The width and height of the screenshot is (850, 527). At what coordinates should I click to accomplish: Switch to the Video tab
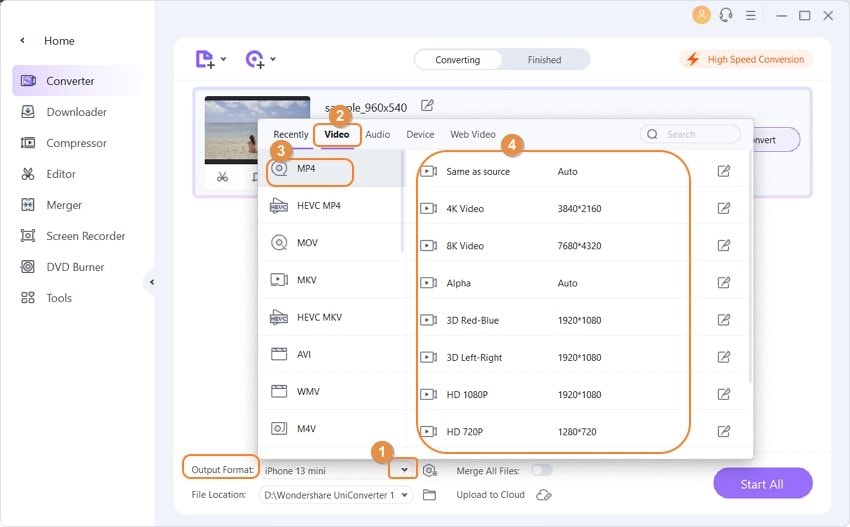337,134
